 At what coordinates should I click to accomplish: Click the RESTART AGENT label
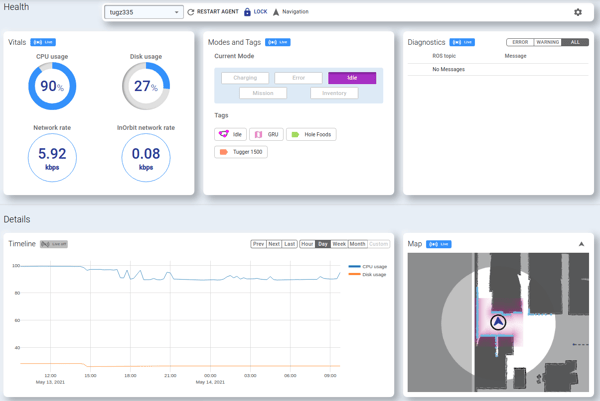tap(217, 12)
